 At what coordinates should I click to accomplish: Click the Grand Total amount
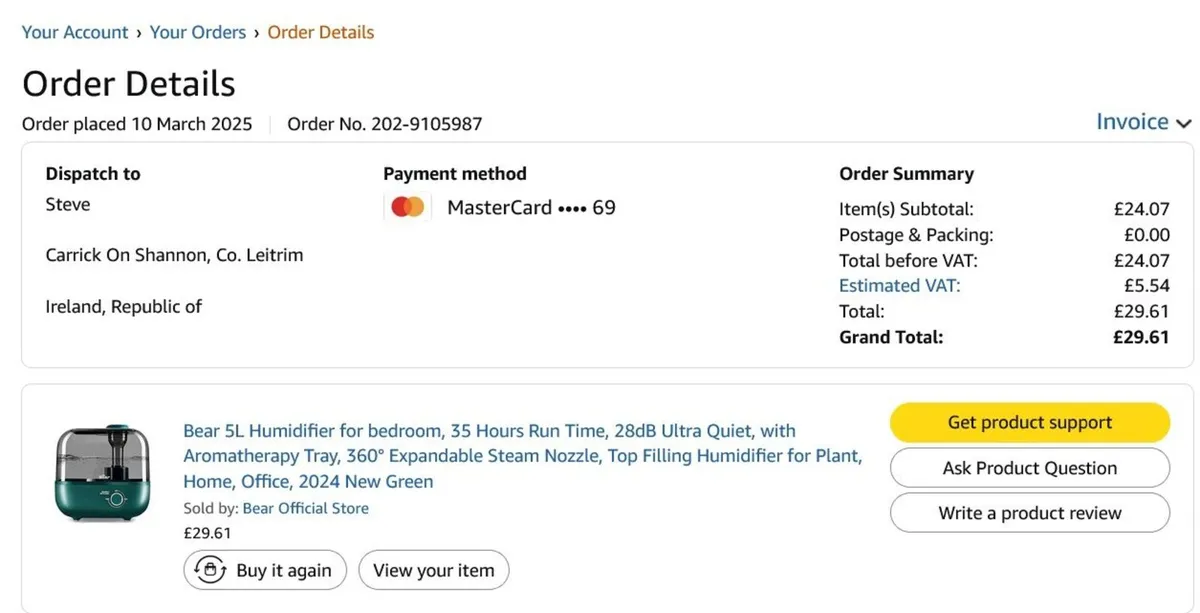point(1141,337)
